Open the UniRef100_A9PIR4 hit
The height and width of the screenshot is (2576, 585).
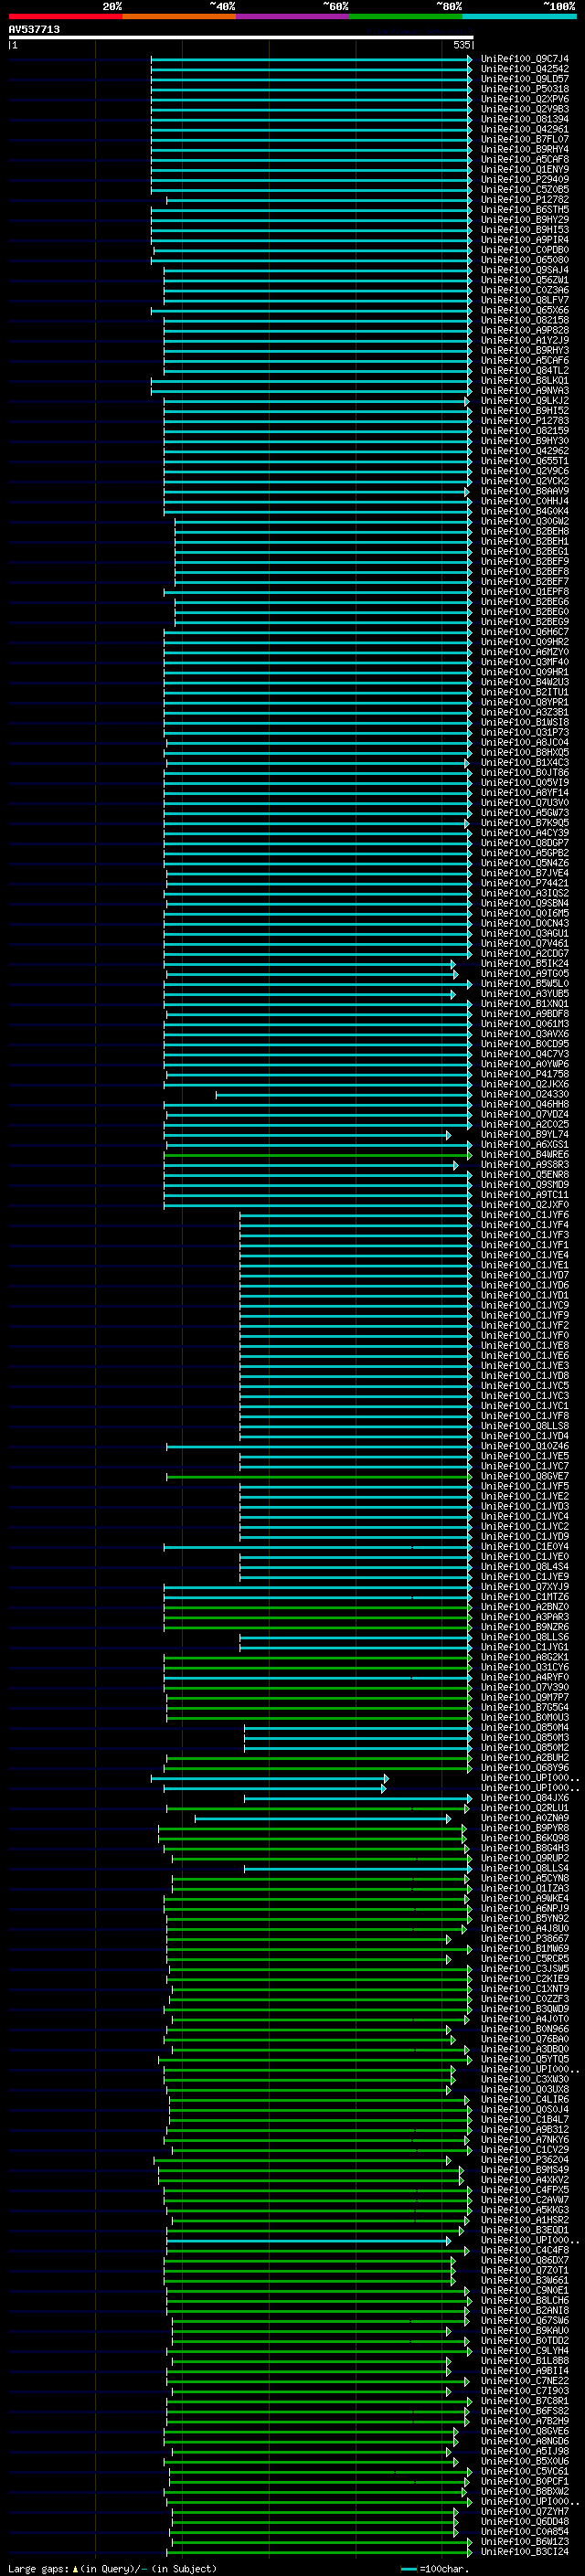coord(524,240)
